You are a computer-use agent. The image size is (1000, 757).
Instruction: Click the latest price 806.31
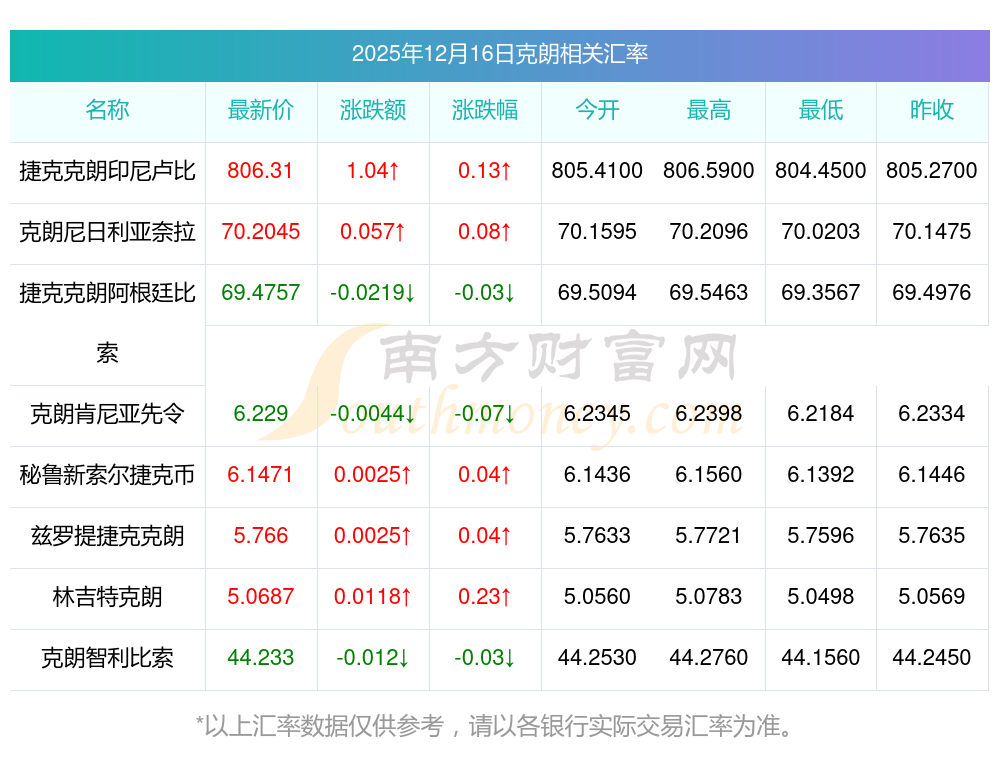point(260,171)
